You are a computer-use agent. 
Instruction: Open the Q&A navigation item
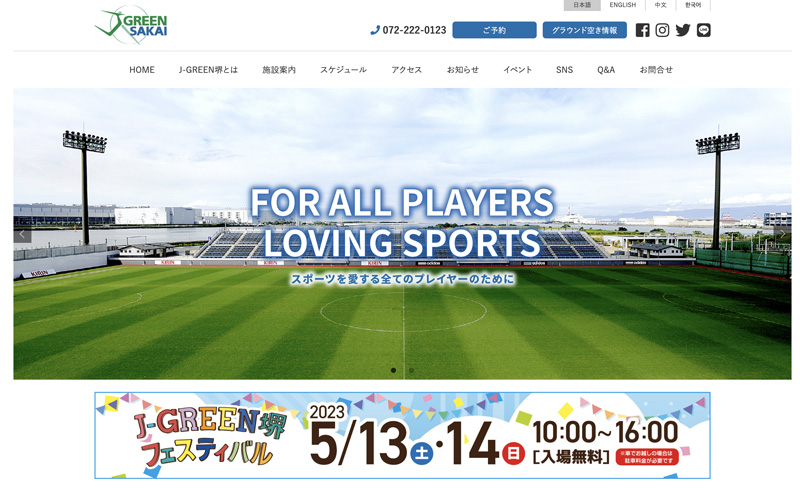[x=606, y=70]
